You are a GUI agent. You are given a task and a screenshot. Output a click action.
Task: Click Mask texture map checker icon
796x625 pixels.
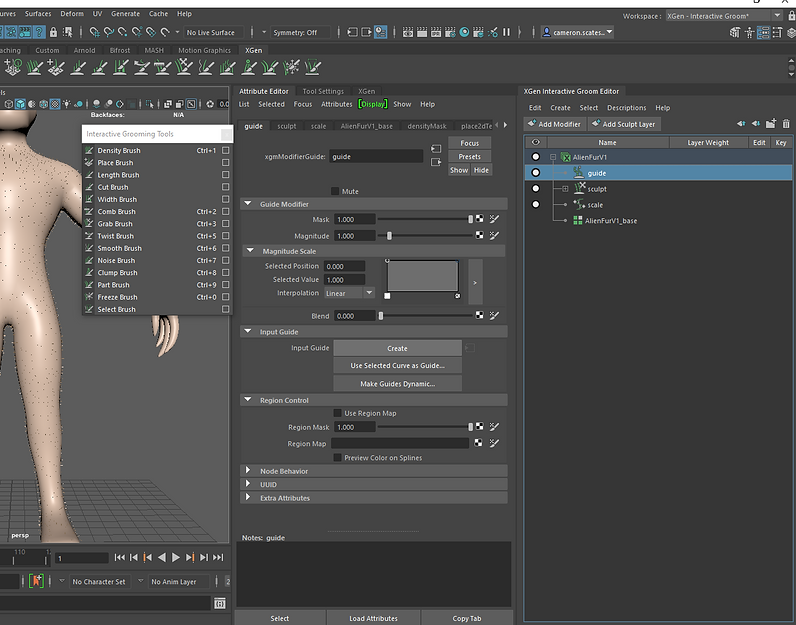(x=479, y=219)
